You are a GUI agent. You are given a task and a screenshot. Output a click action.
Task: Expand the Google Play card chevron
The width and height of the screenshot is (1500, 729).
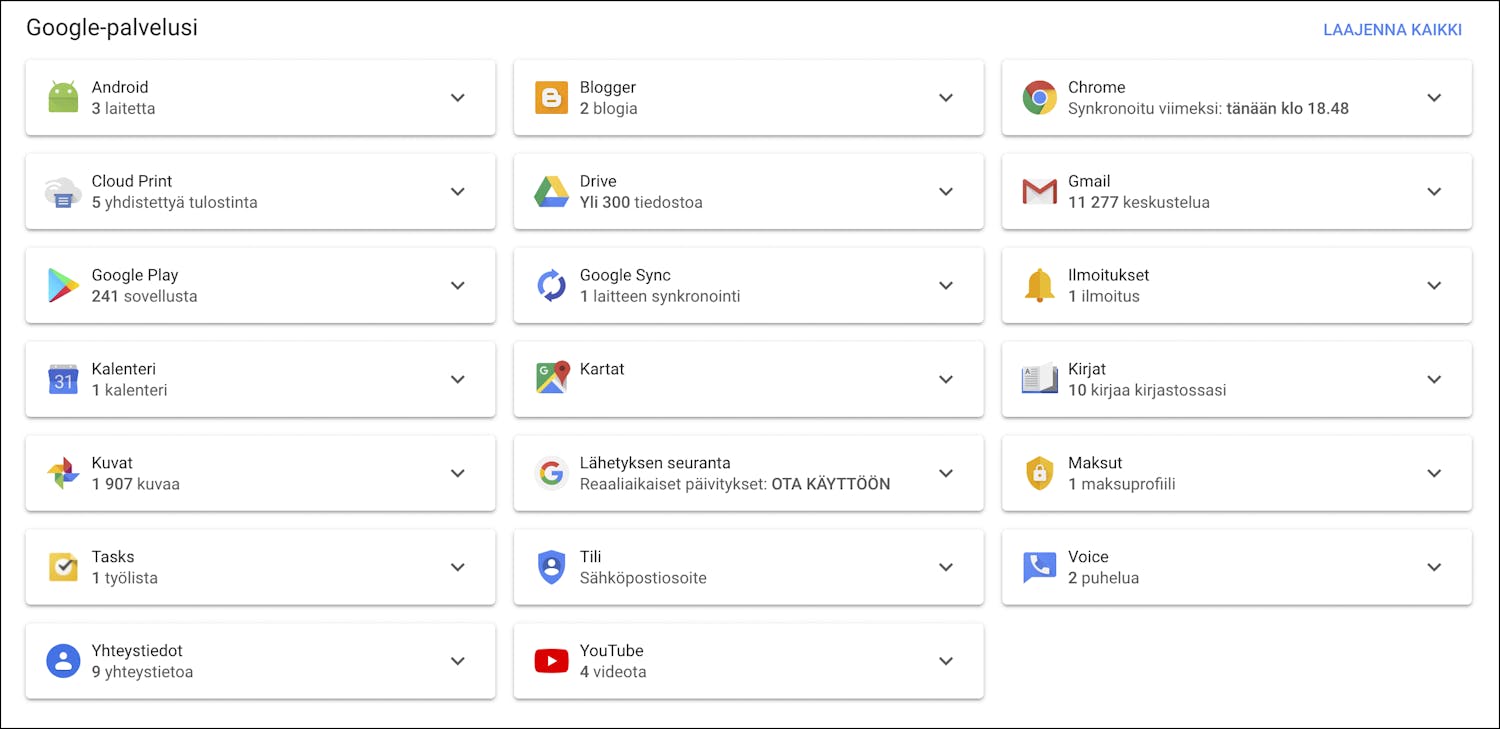click(458, 286)
